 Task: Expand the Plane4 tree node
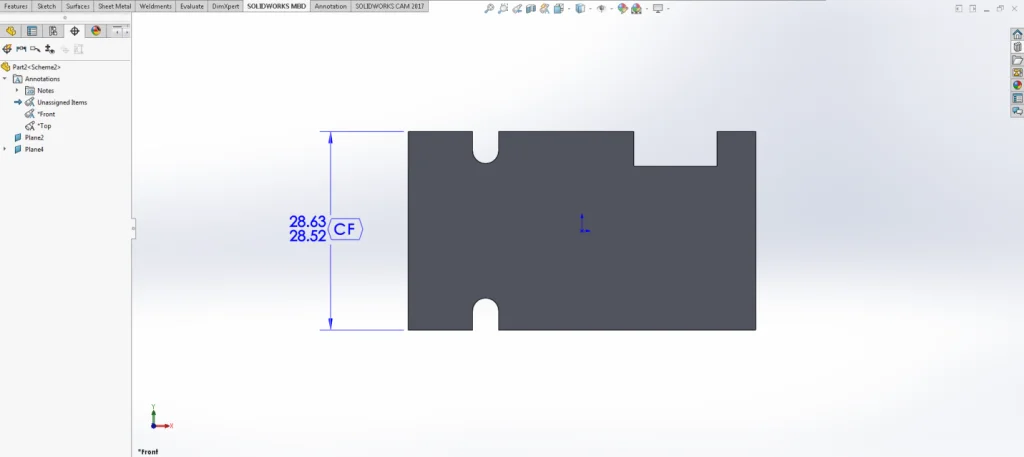coord(5,149)
